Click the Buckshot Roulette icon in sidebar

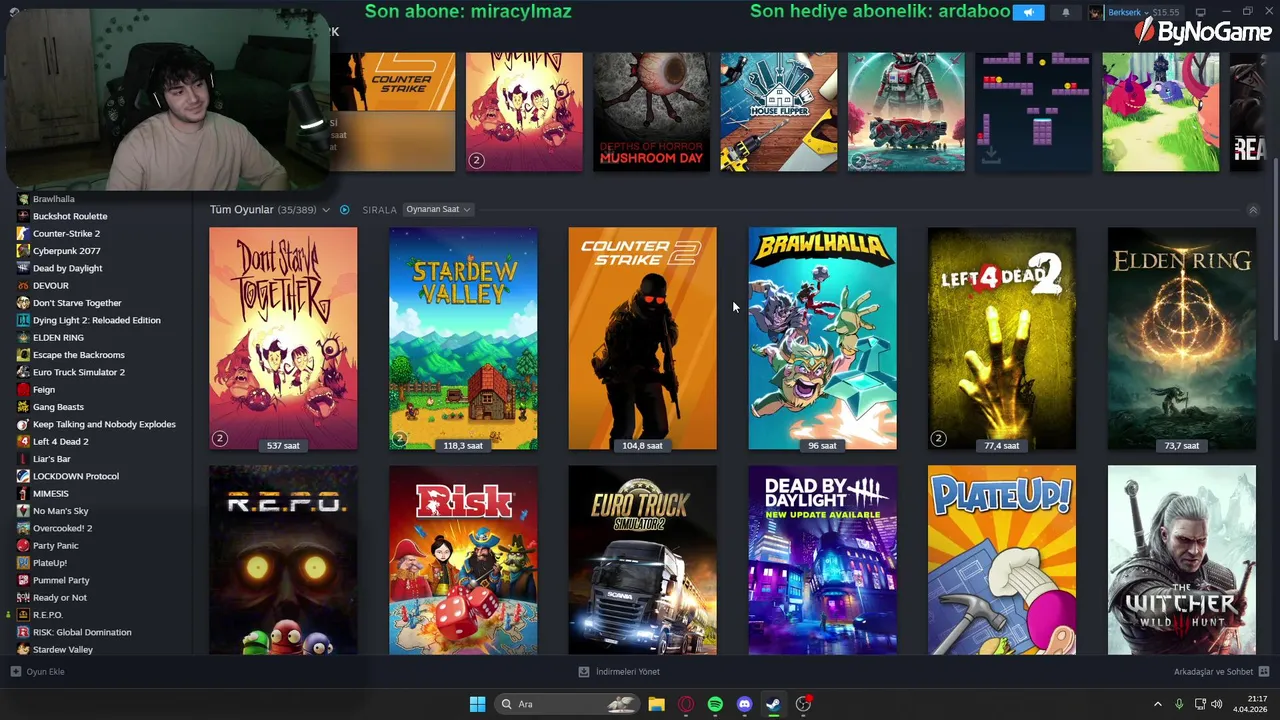pyautogui.click(x=23, y=216)
